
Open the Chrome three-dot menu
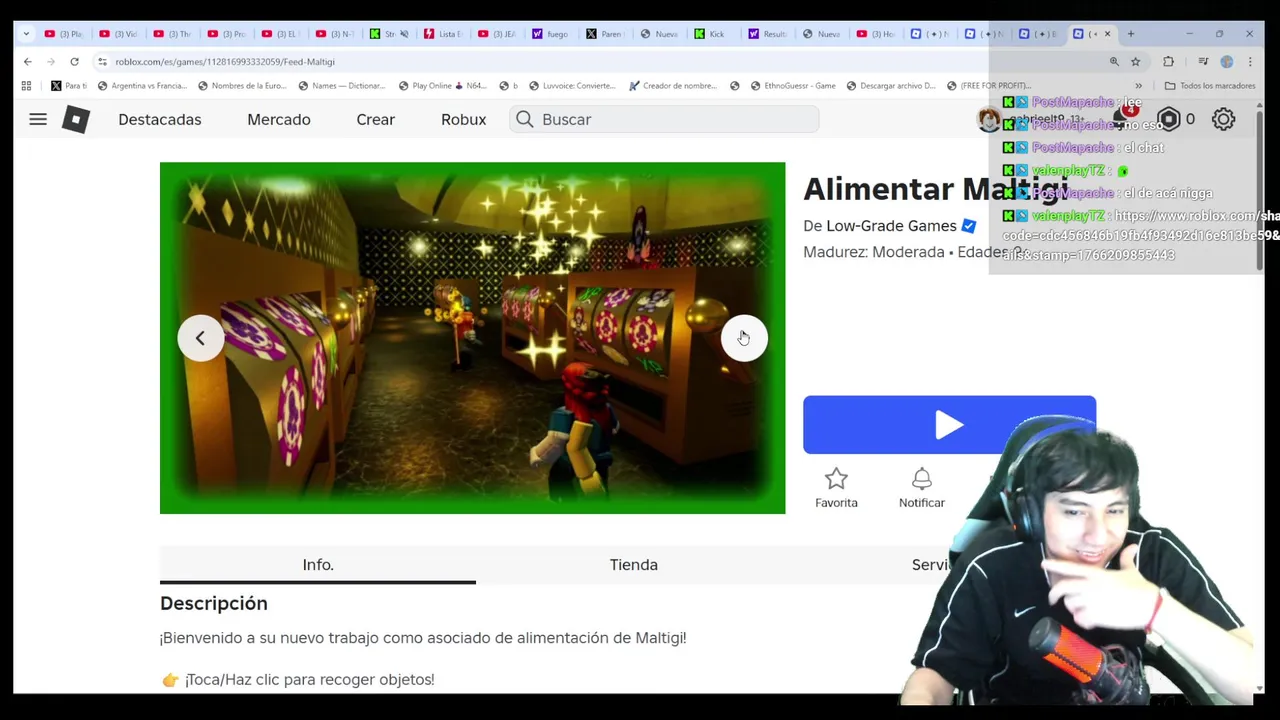pos(1250,61)
